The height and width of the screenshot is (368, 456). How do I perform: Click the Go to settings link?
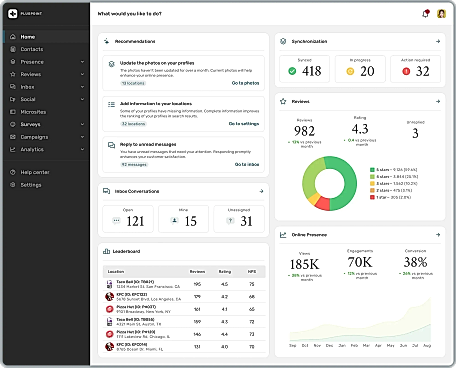(x=244, y=124)
